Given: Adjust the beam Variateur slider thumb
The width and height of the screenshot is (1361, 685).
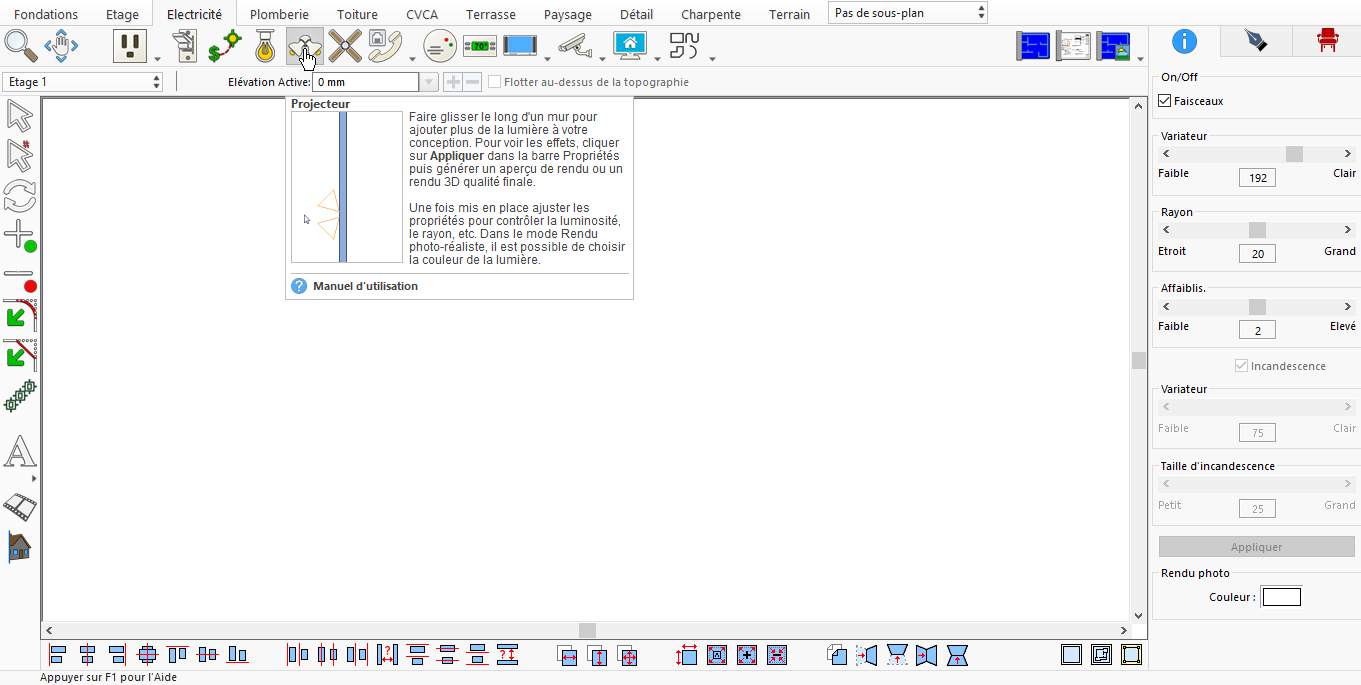Looking at the screenshot, I should pos(1294,154).
